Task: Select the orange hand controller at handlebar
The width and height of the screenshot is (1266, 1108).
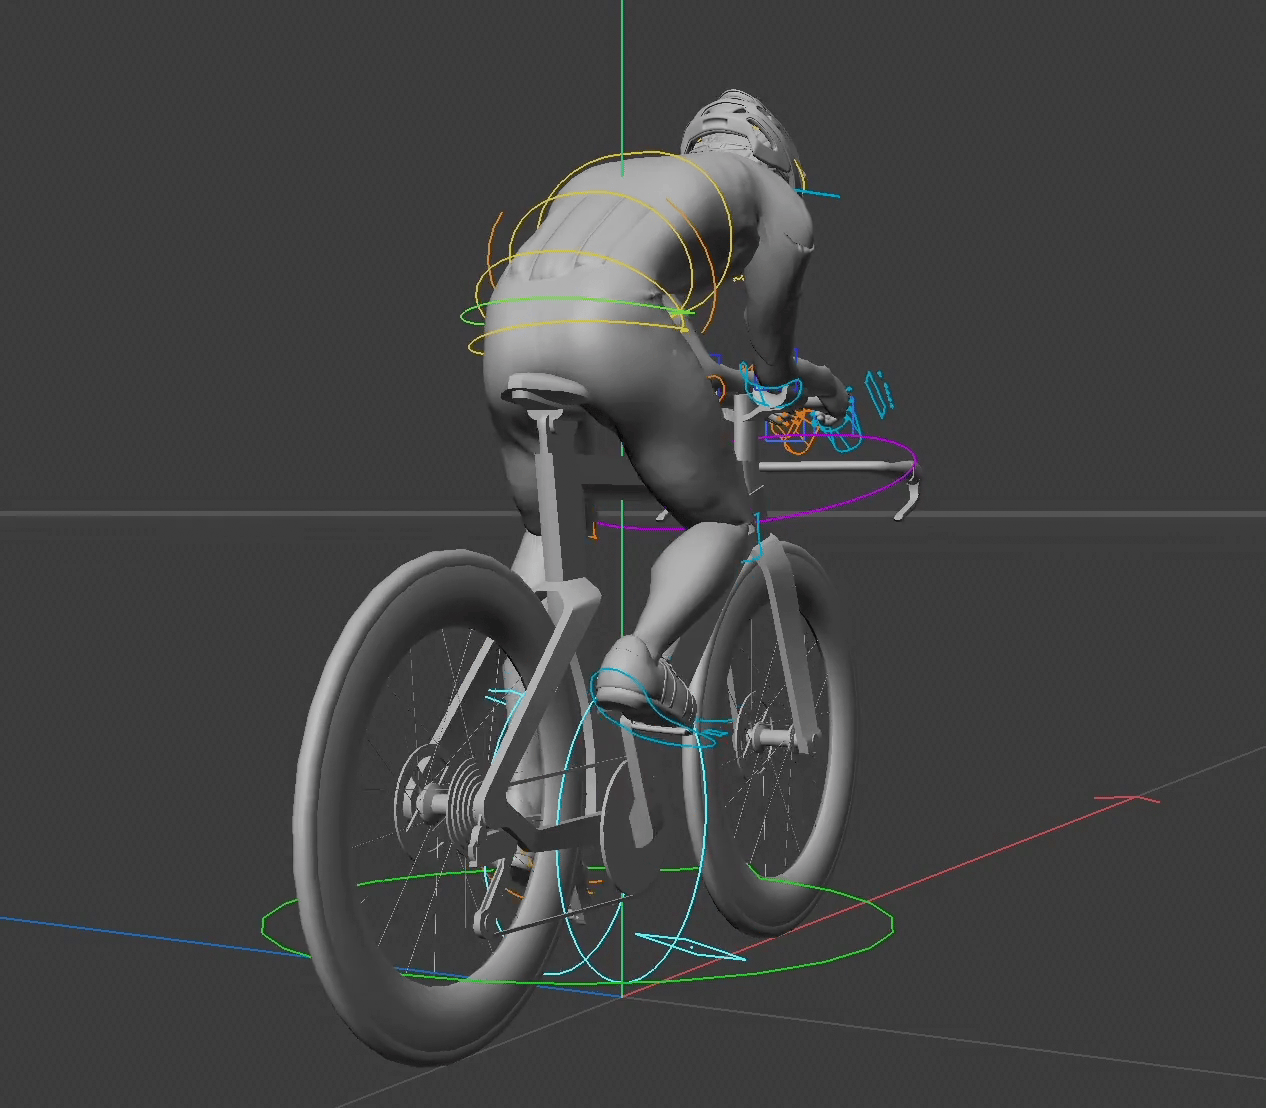Action: [800, 420]
